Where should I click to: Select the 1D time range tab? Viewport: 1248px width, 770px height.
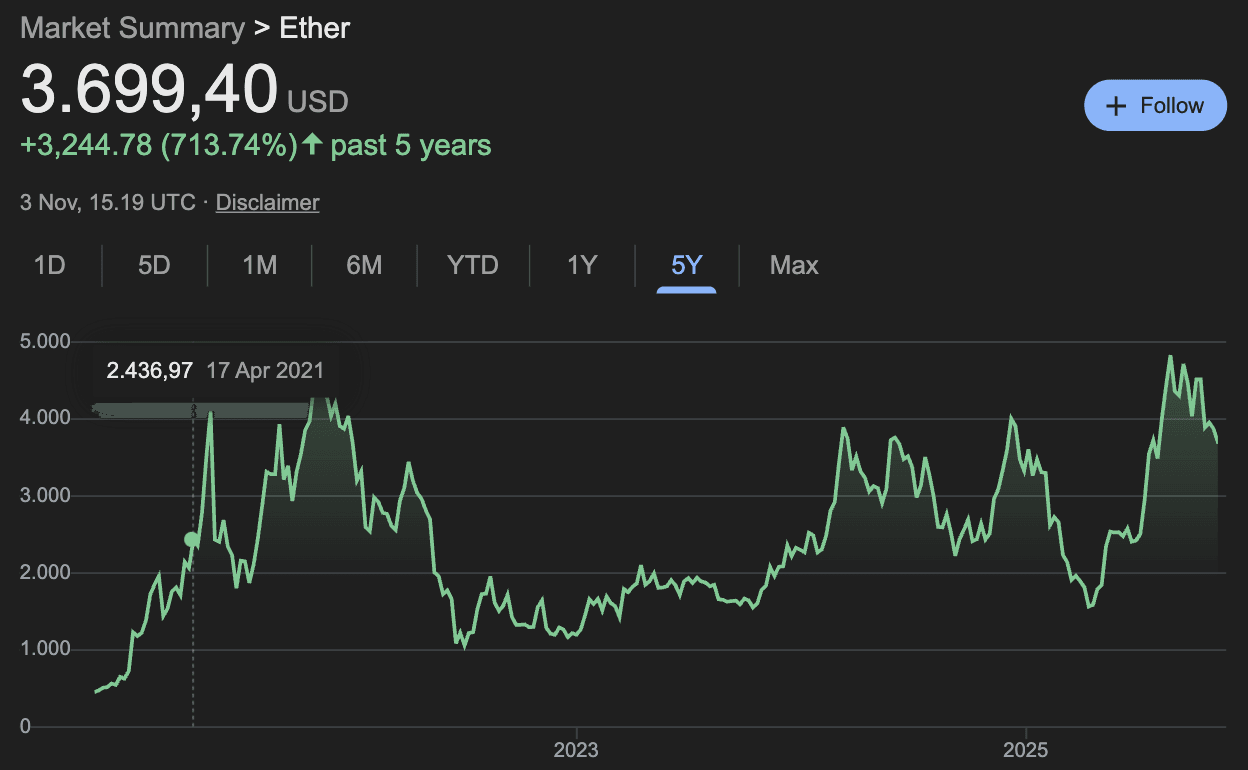pyautogui.click(x=49, y=265)
